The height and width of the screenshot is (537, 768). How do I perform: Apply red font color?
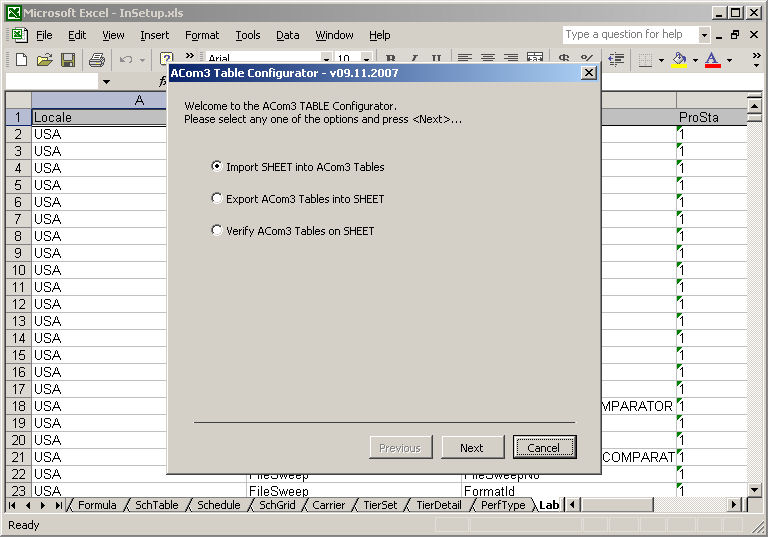pyautogui.click(x=712, y=60)
